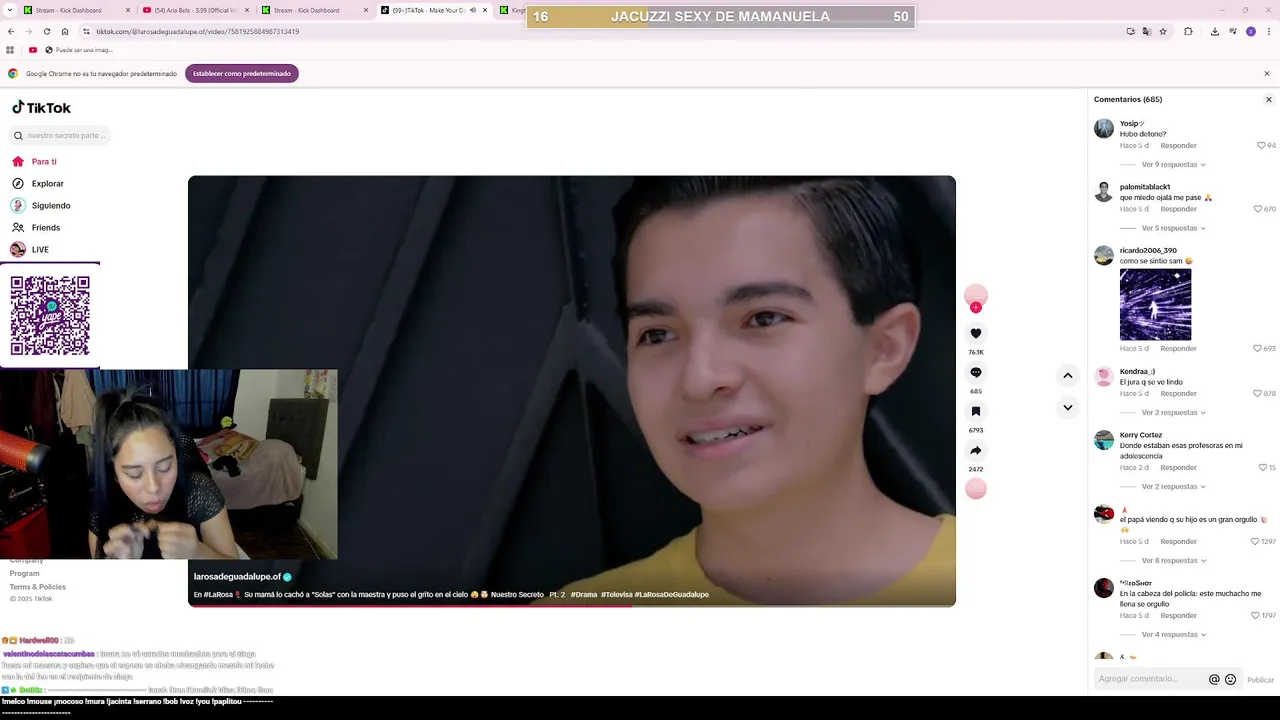
Task: Mute the TikTok tab via speaker icon
Action: coord(473,10)
